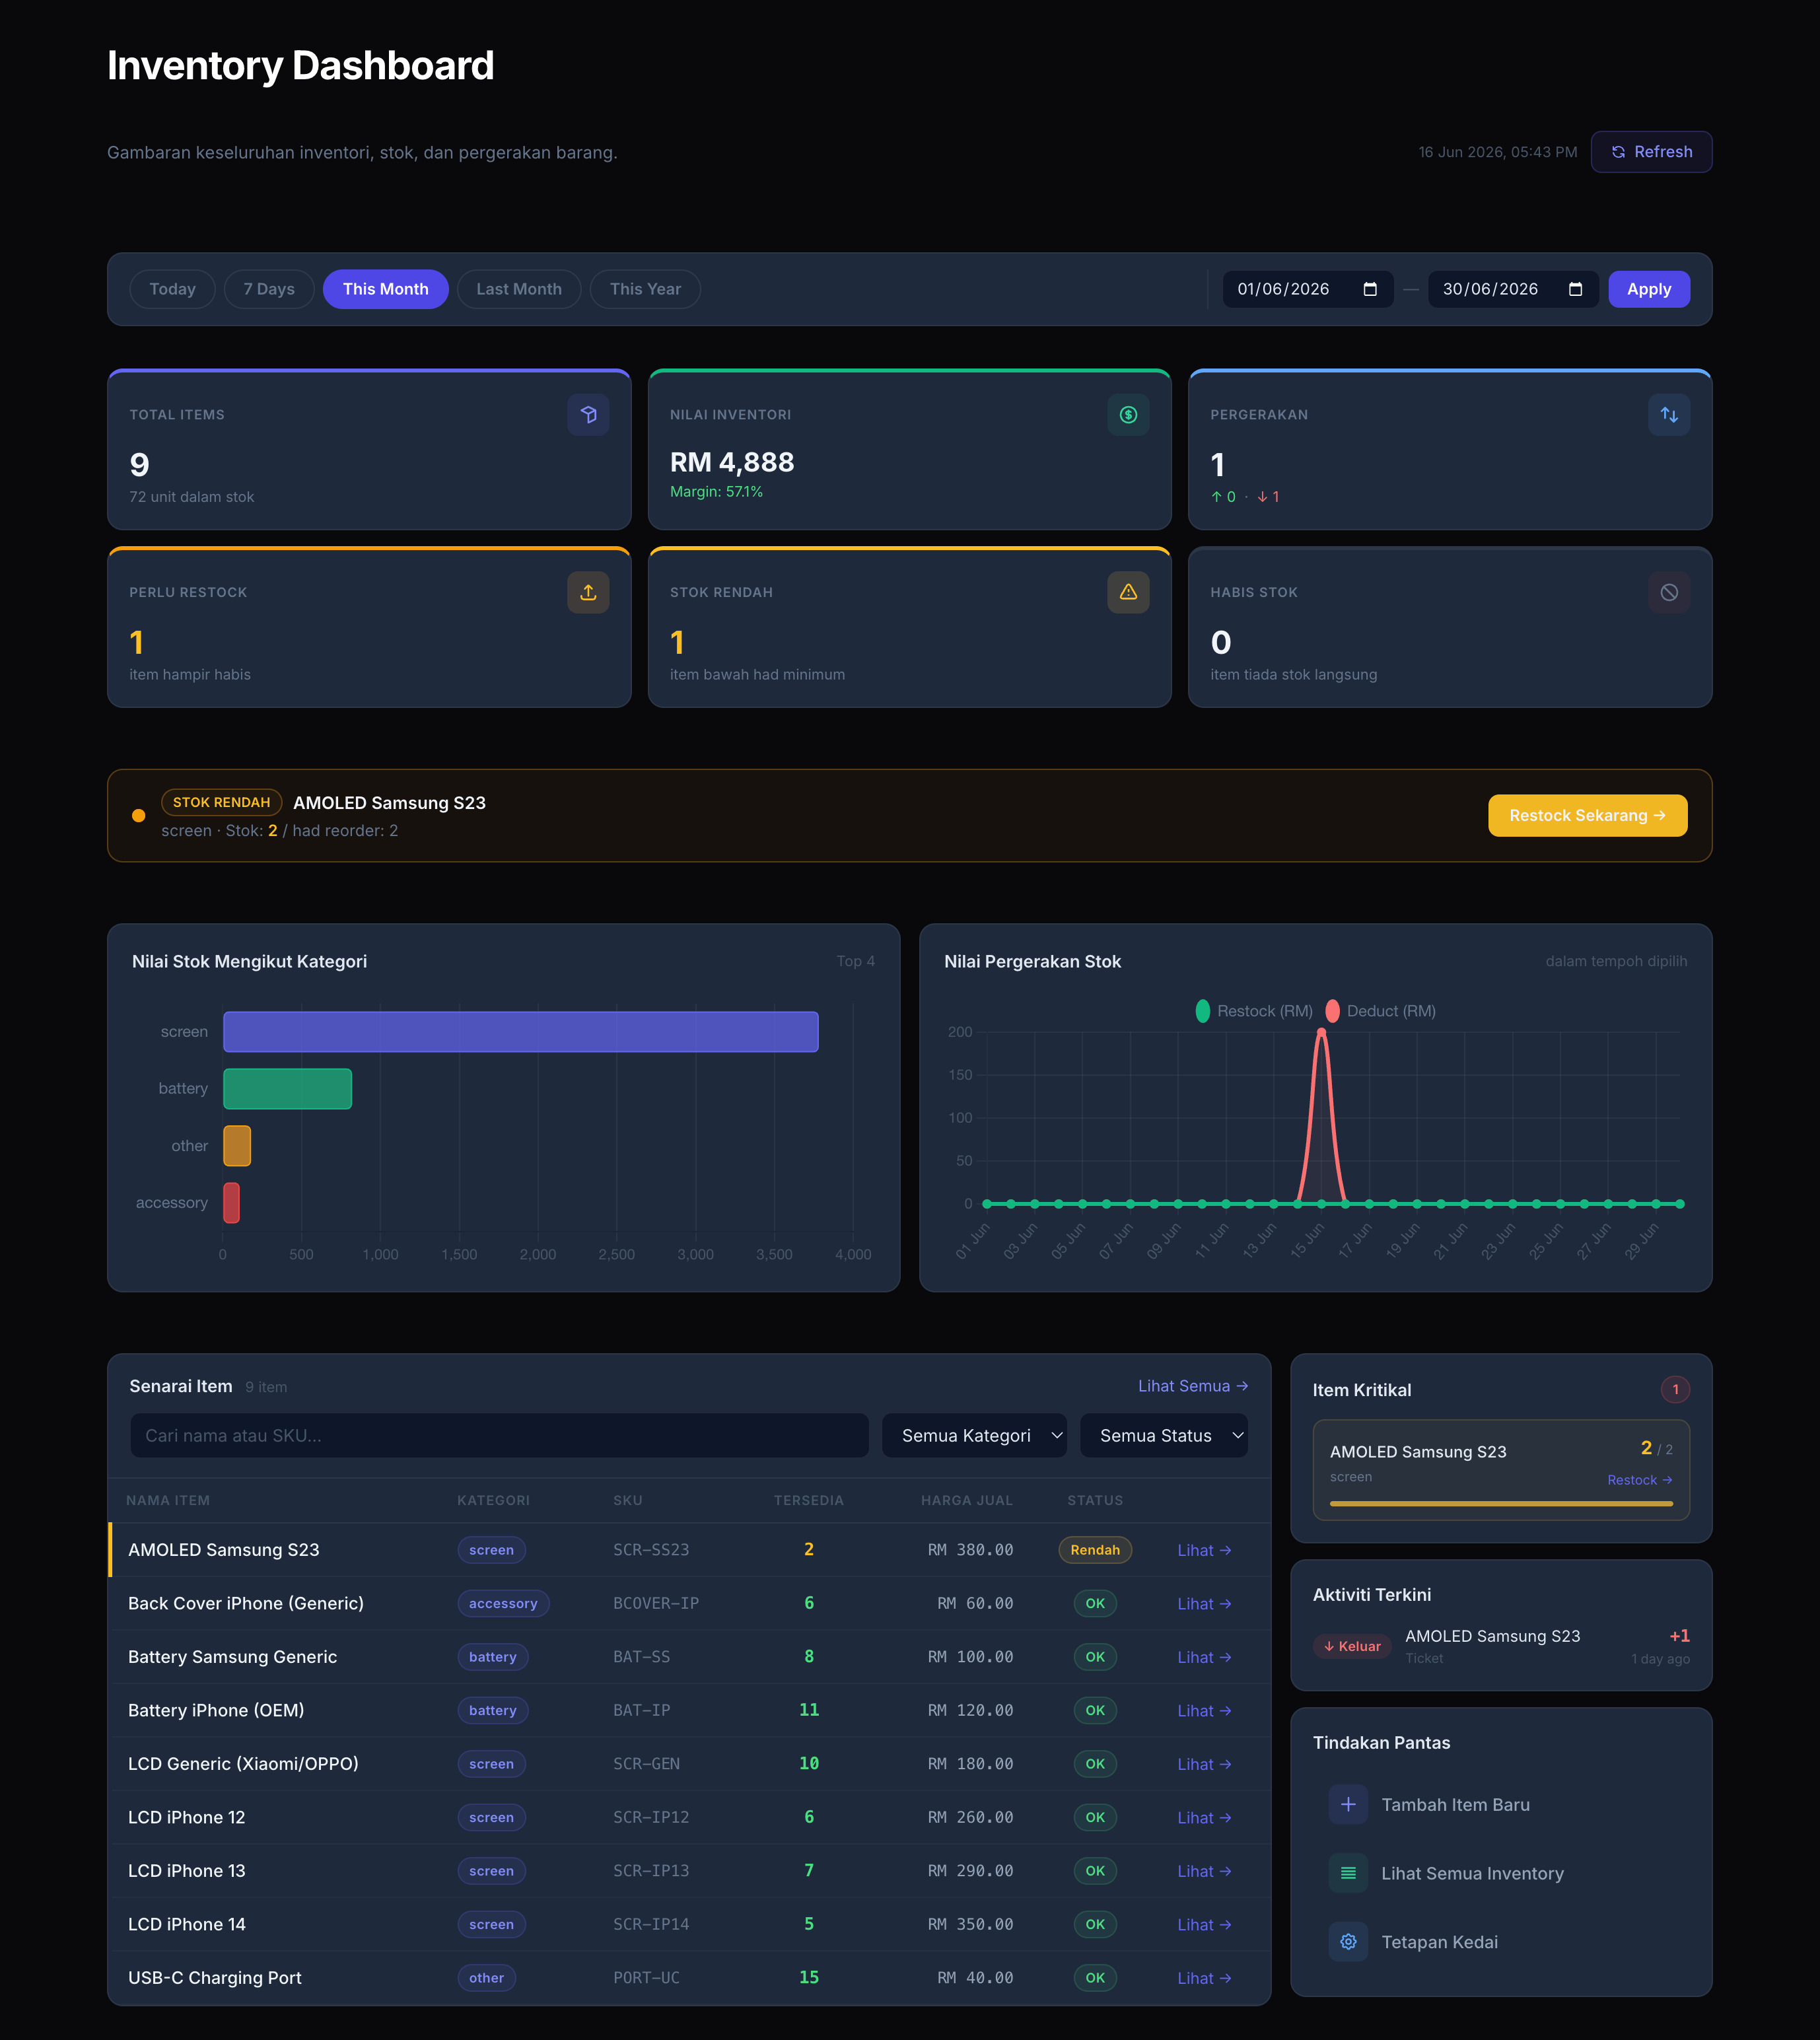Click the Battery iPhone (OEM) item name
The image size is (1820, 2040).
[216, 1710]
